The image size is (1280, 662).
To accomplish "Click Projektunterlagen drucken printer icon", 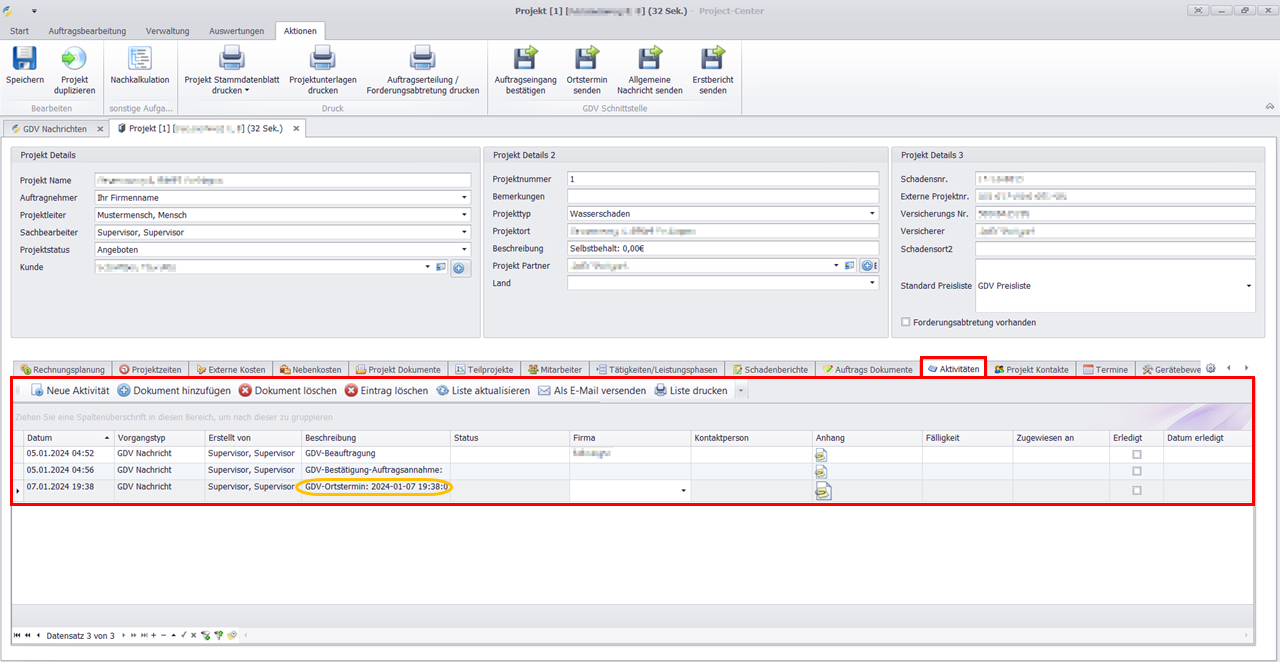I will [x=323, y=59].
